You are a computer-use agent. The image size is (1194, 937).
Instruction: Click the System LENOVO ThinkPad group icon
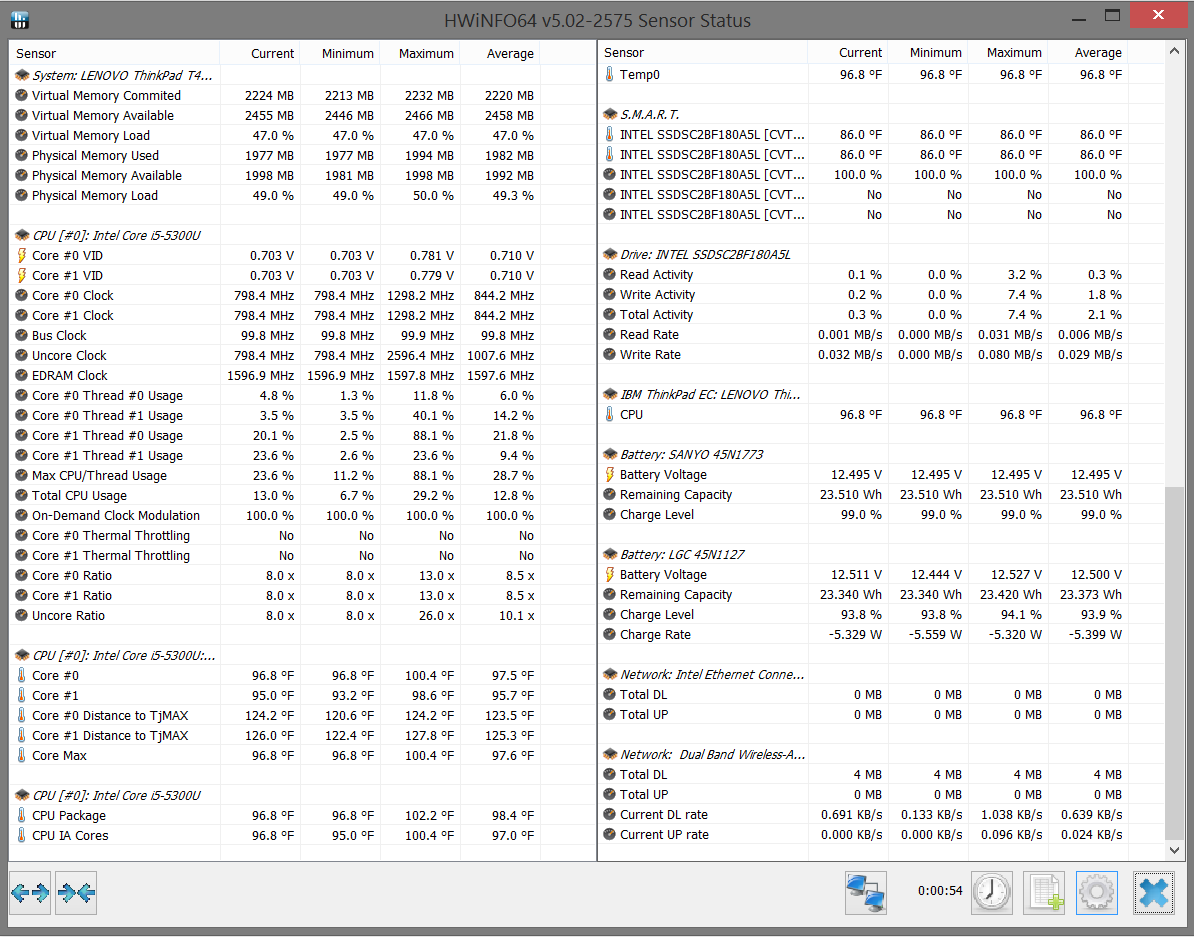click(x=22, y=75)
